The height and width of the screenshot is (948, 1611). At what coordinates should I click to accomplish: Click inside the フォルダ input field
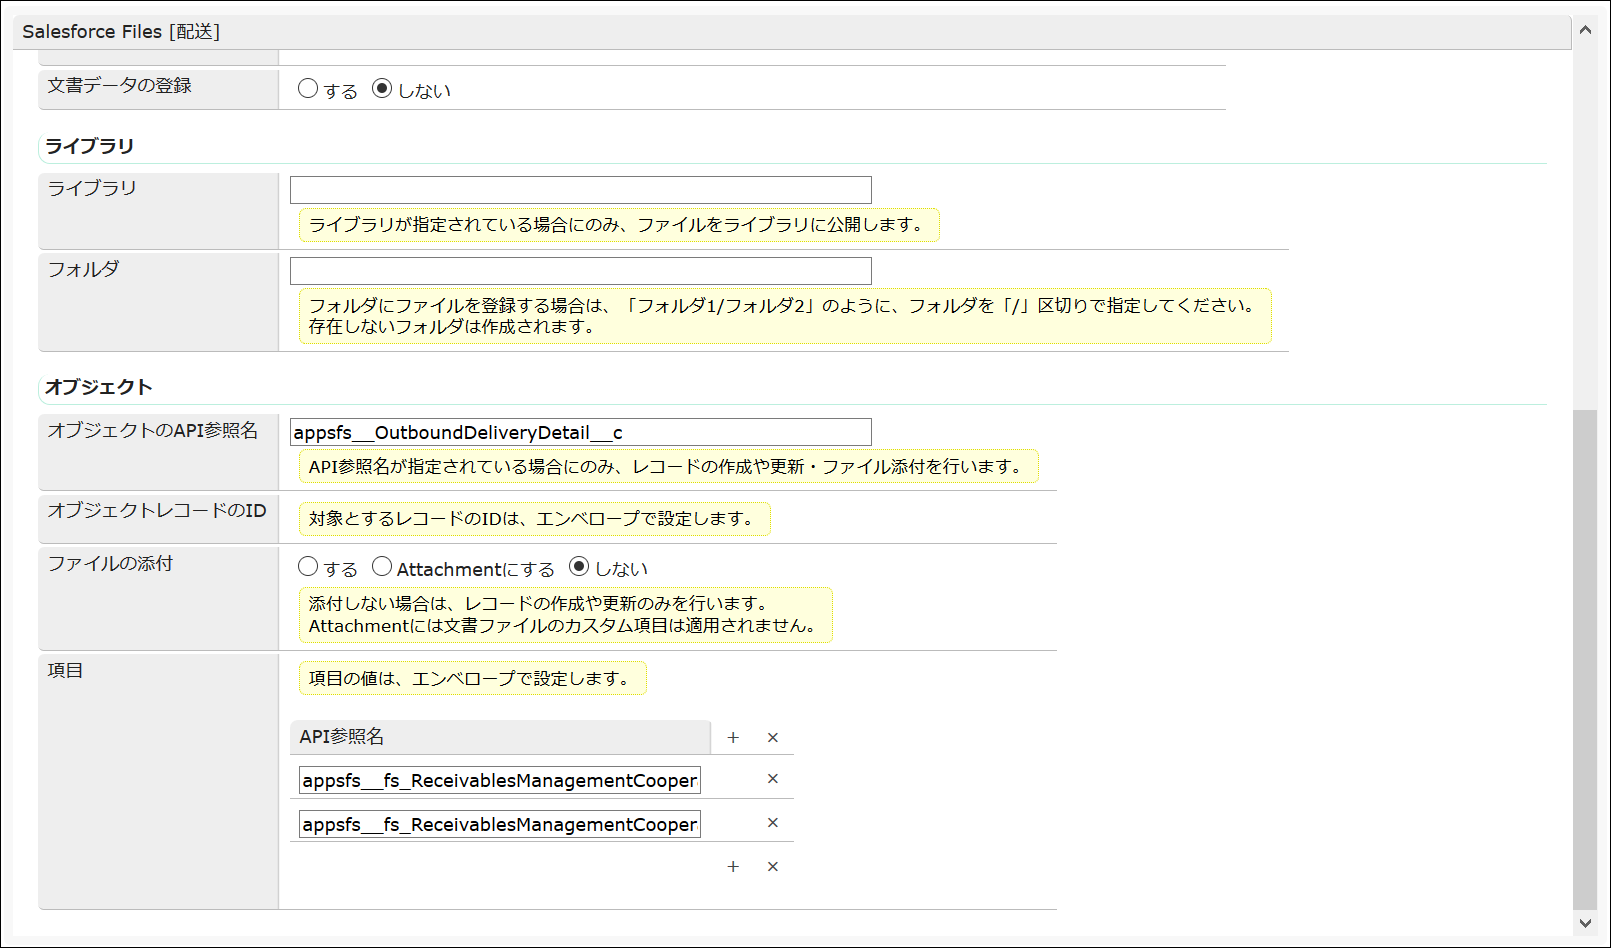578,270
